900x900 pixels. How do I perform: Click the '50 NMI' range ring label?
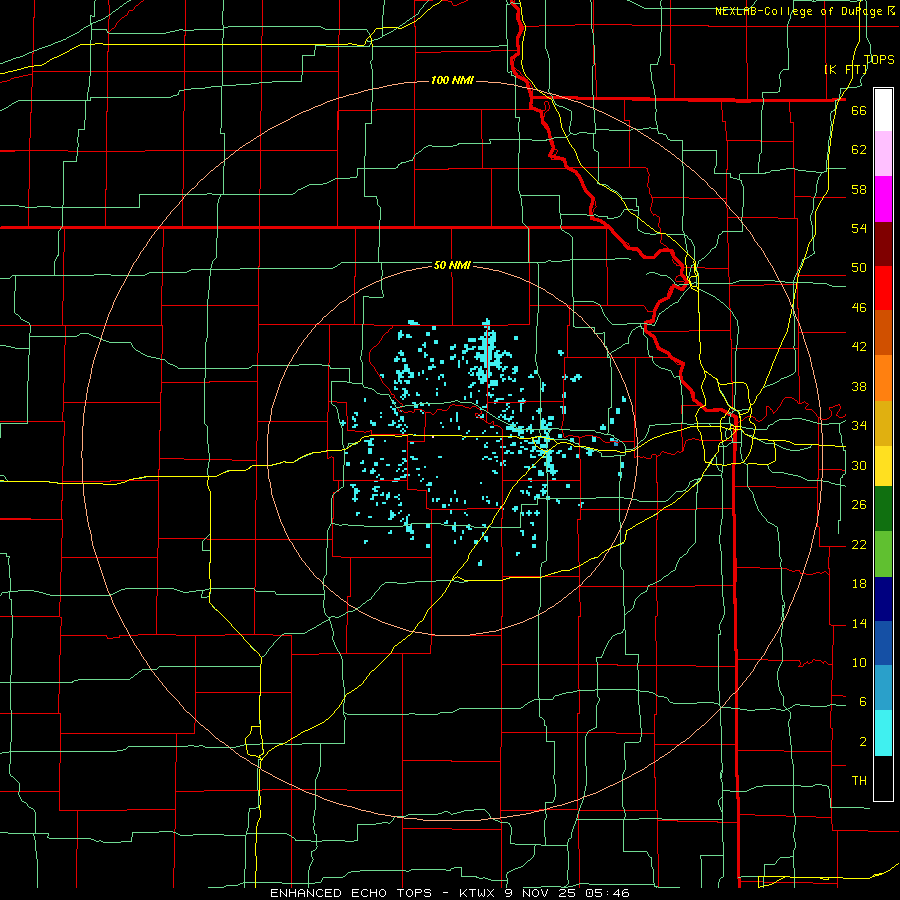tap(452, 265)
